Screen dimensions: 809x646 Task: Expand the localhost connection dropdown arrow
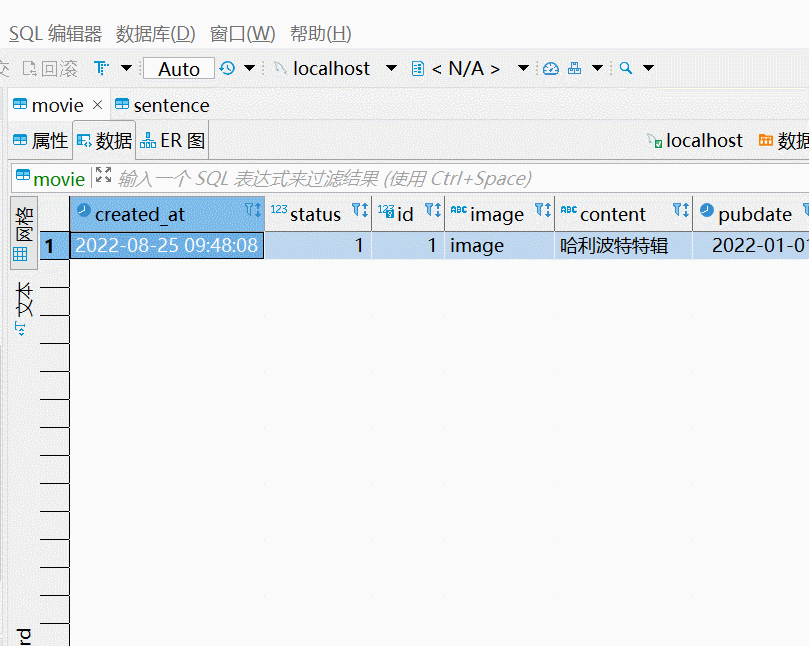point(392,68)
